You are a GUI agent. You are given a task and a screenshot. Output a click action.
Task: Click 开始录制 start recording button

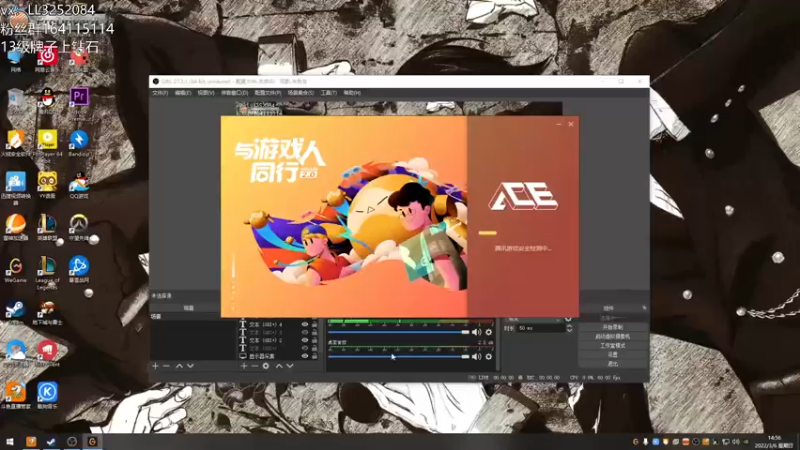(613, 327)
